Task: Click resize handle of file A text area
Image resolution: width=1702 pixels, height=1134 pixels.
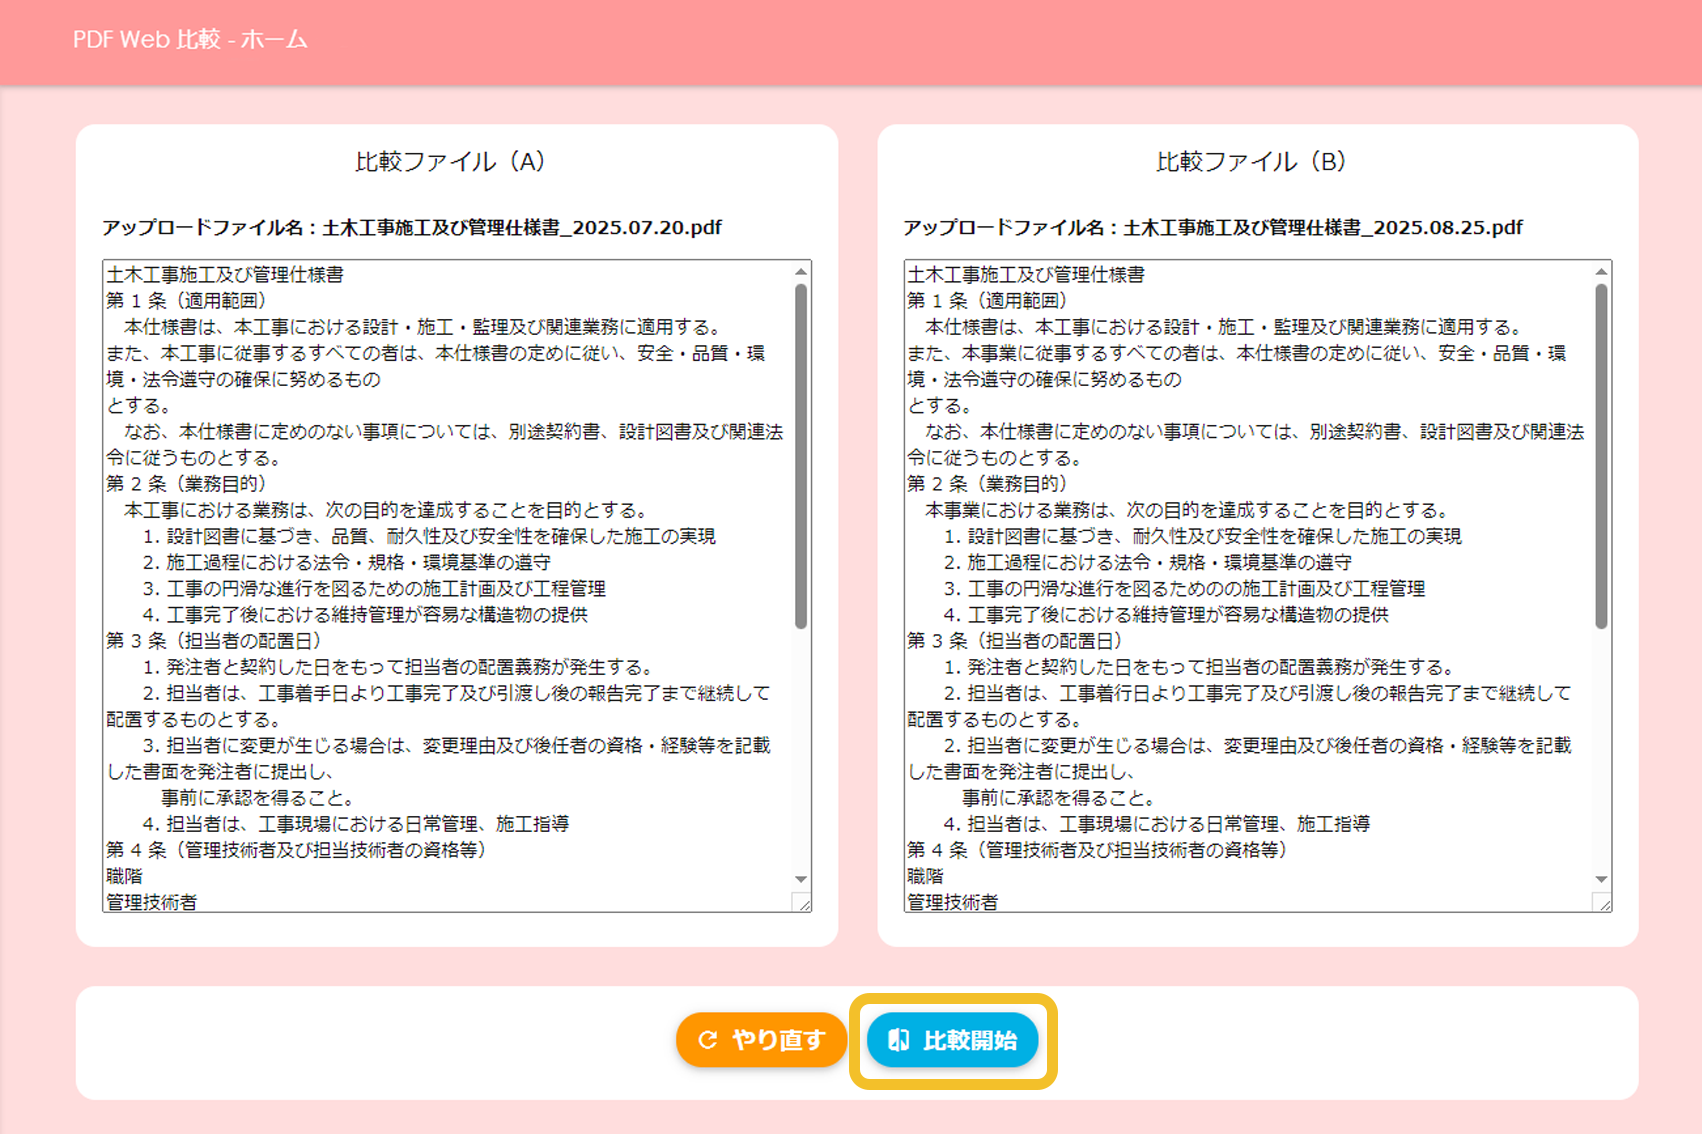Action: (803, 903)
